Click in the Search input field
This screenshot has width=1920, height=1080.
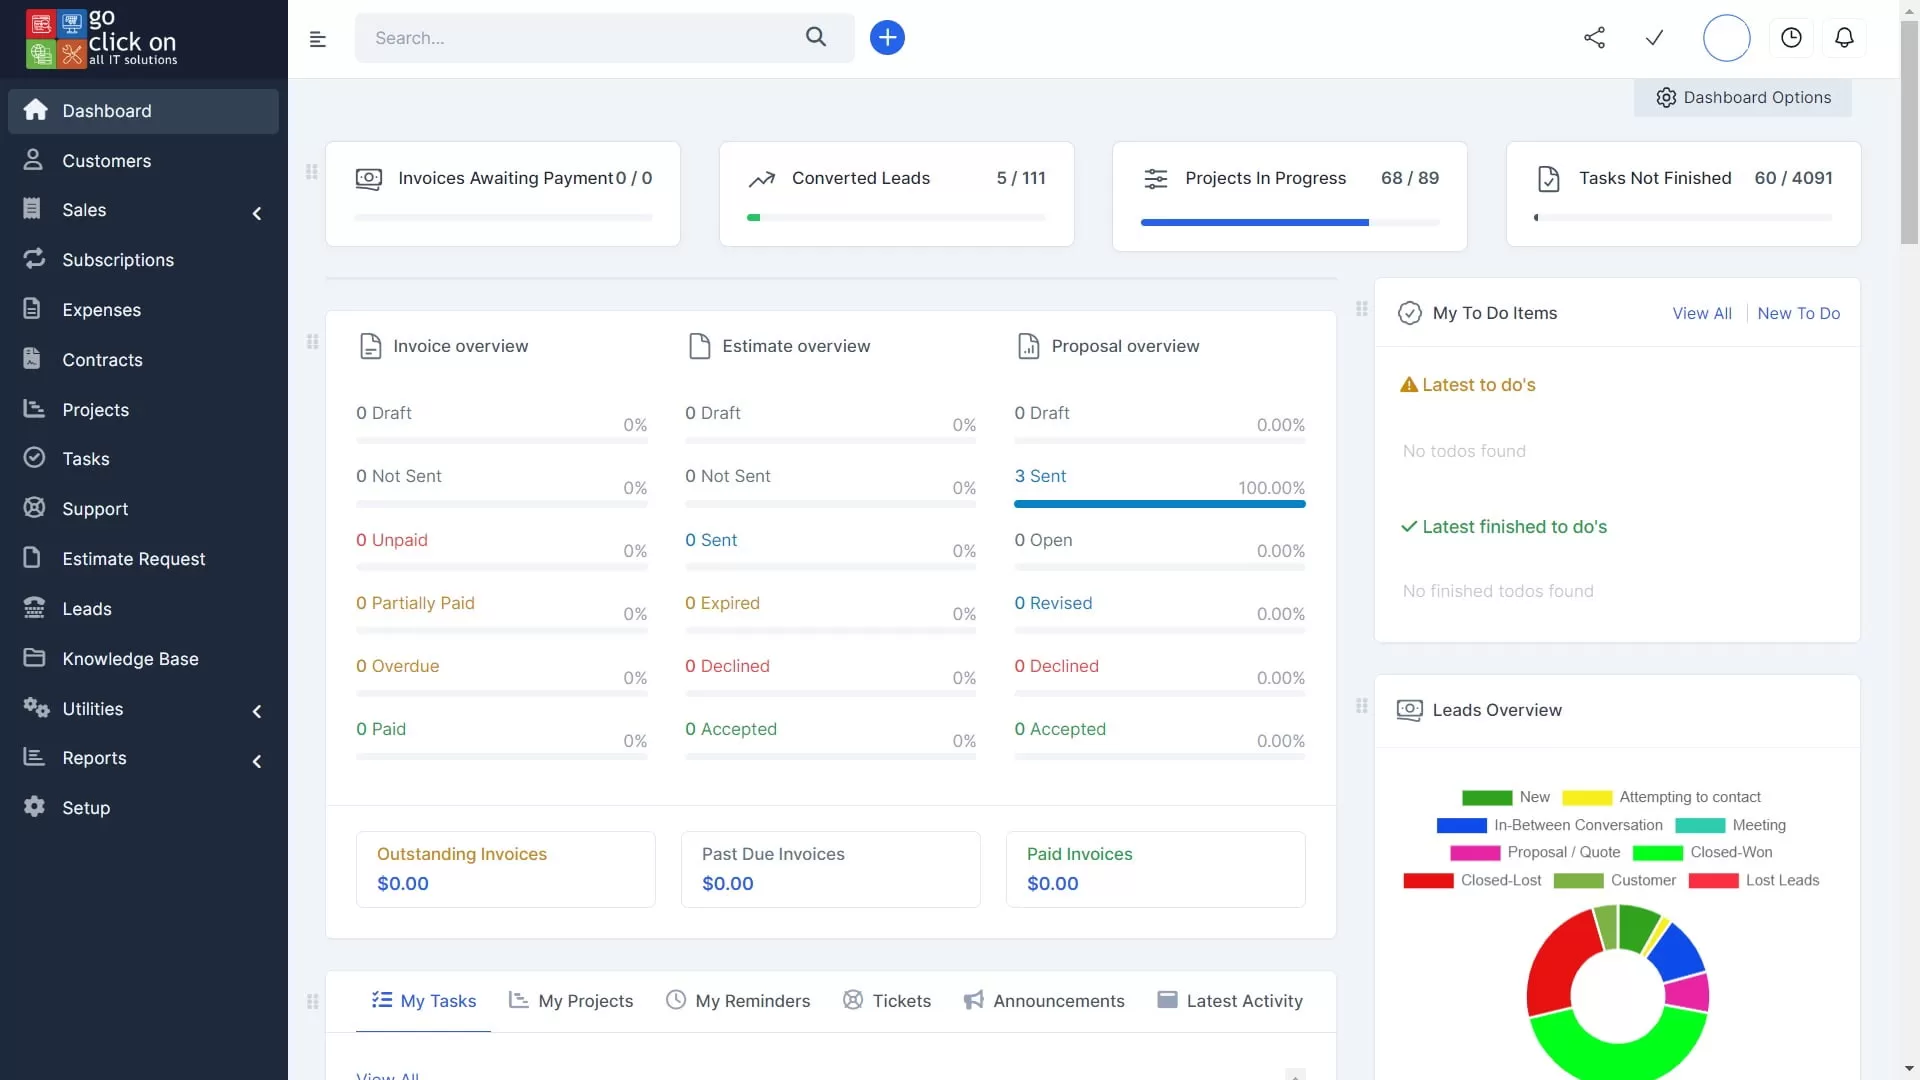(580, 38)
